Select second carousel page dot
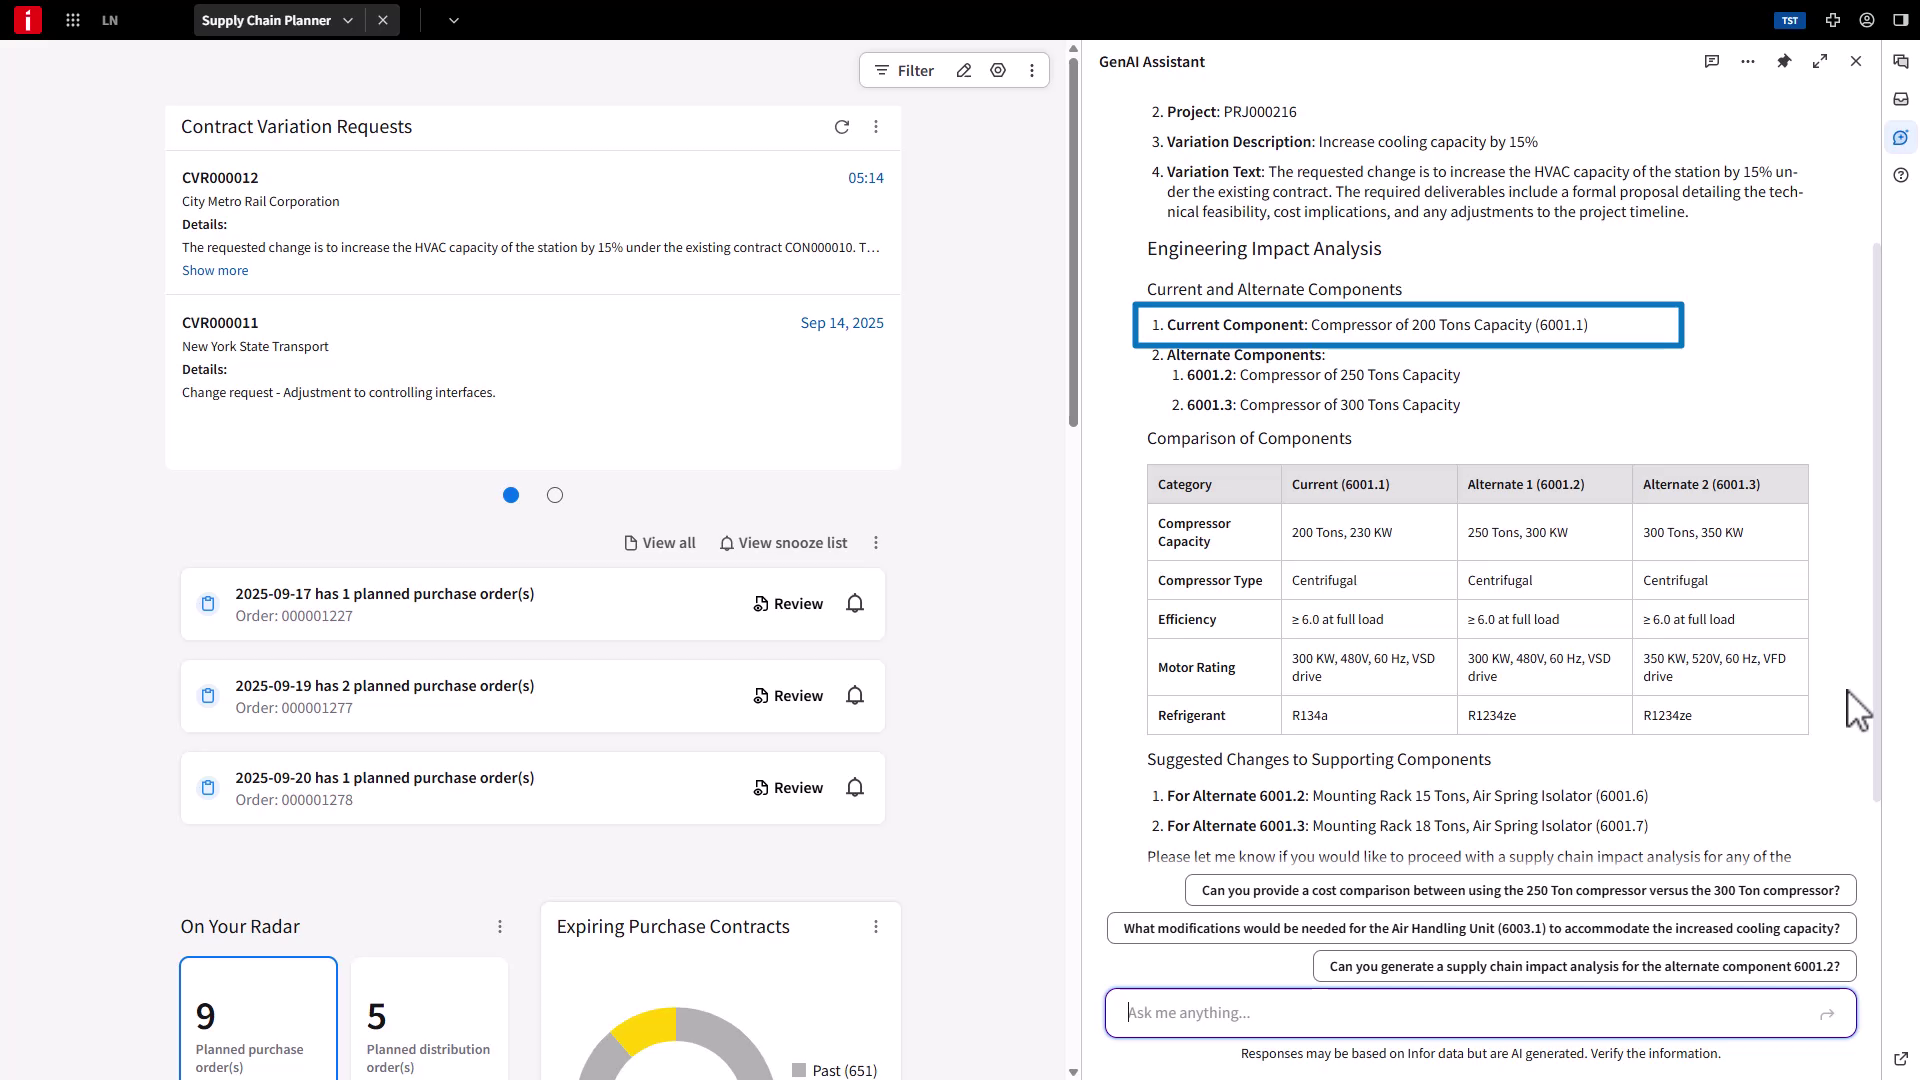Viewport: 1920px width, 1080px height. point(555,495)
